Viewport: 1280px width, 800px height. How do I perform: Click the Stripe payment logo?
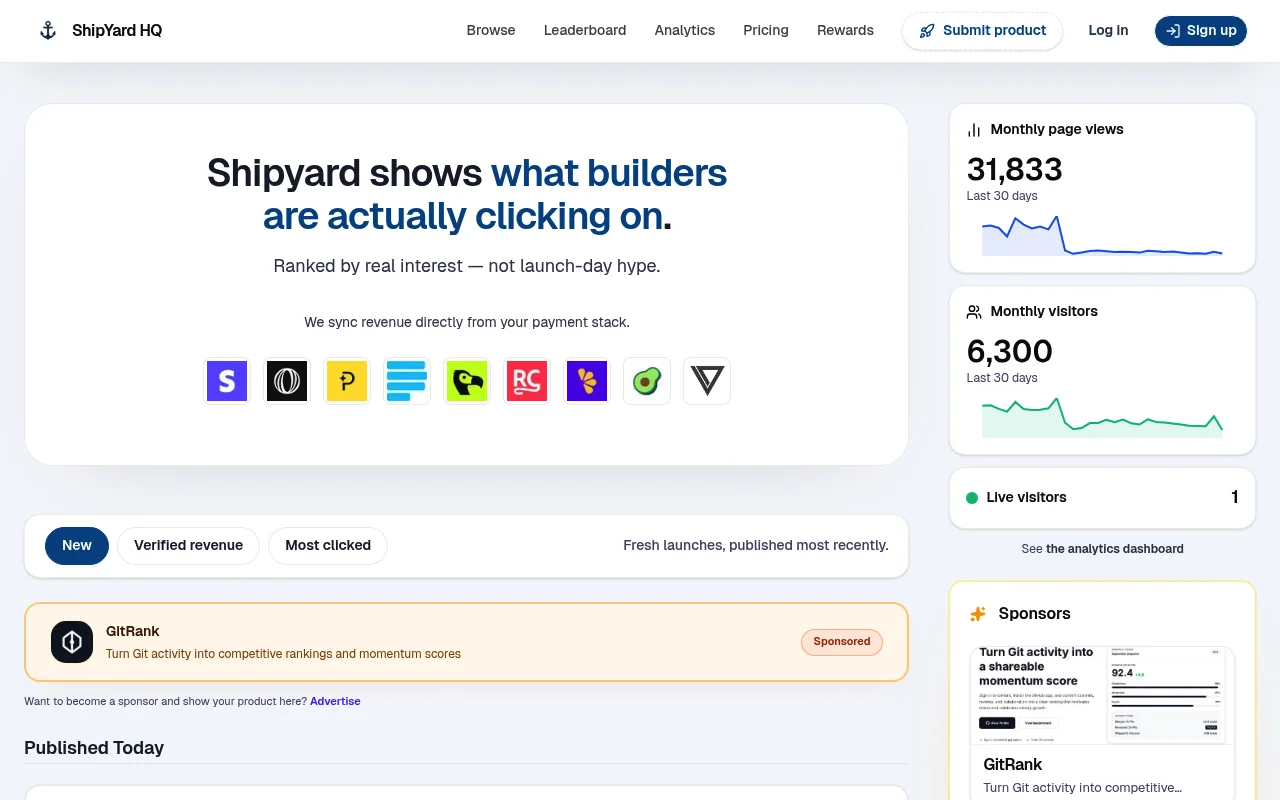tap(227, 381)
